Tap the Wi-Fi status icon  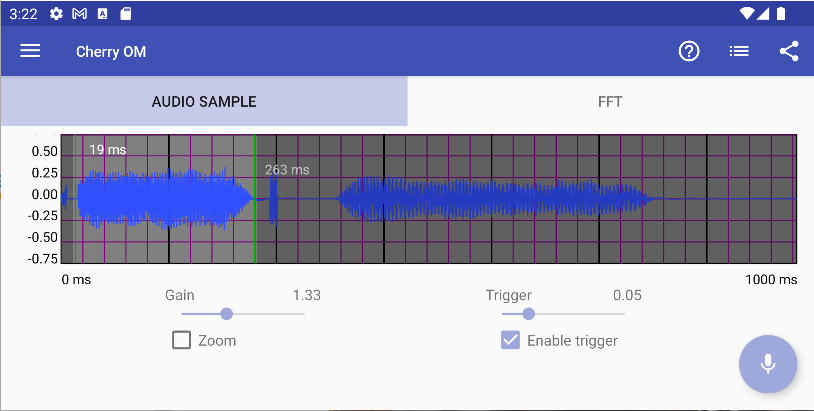(747, 13)
